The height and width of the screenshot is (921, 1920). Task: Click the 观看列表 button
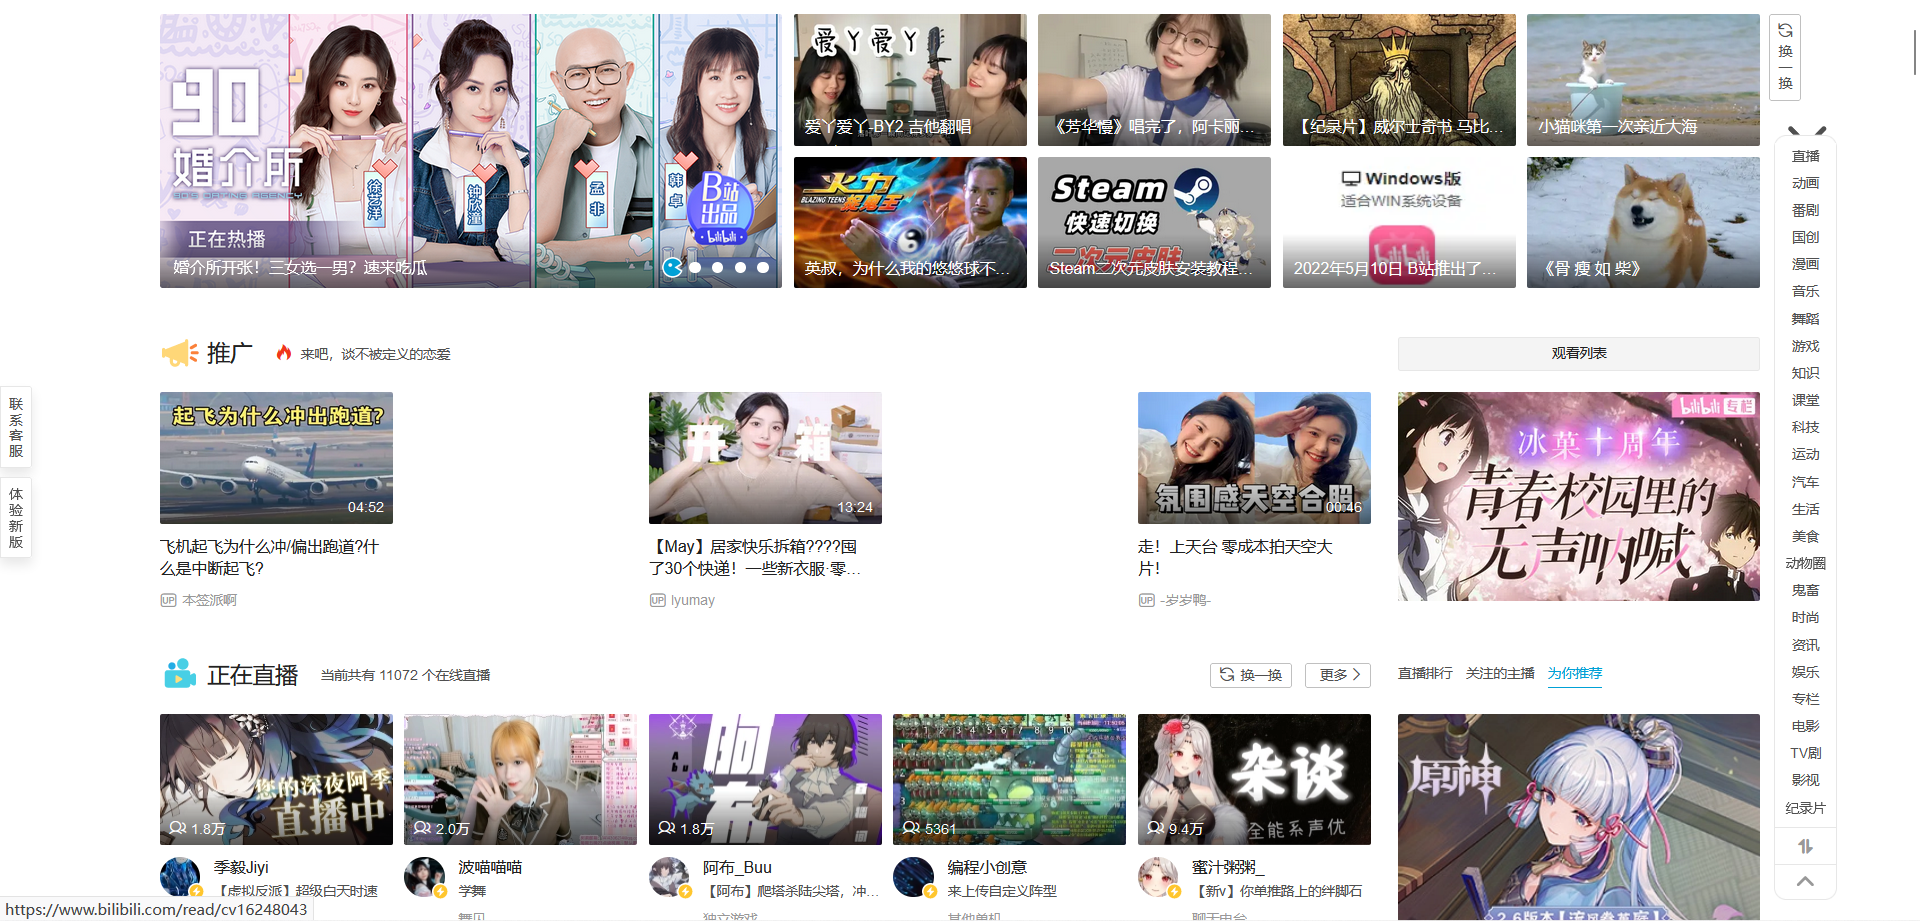[x=1578, y=353]
